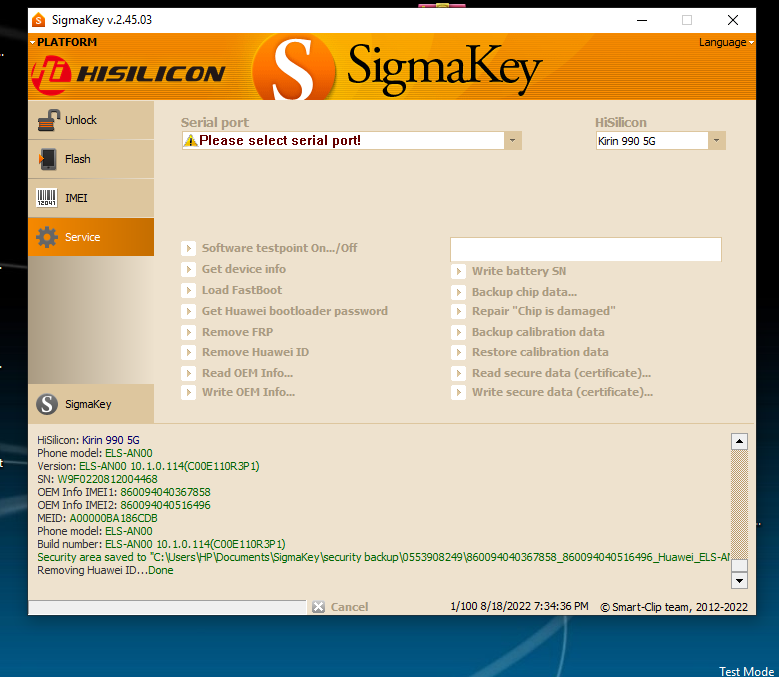Click the SigmaKey S logo in header
Screen dimensions: 779x677
[x=293, y=68]
